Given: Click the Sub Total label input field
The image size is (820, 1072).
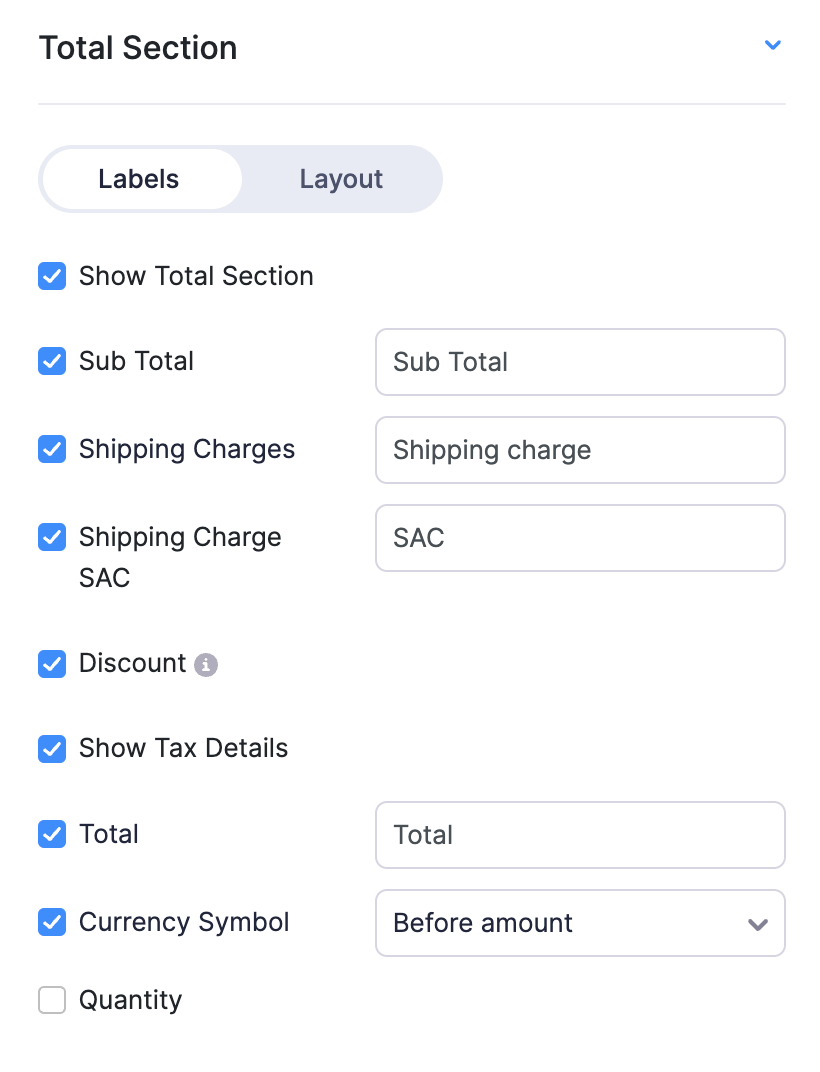Looking at the screenshot, I should (x=580, y=362).
